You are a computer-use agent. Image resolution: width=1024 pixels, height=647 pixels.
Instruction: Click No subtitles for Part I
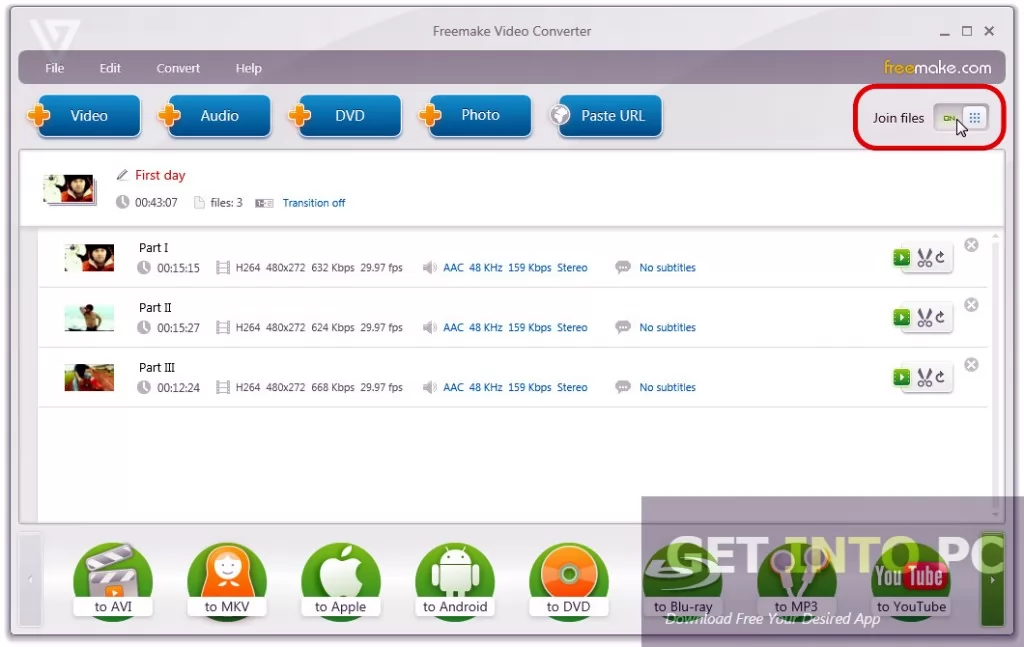[667, 268]
